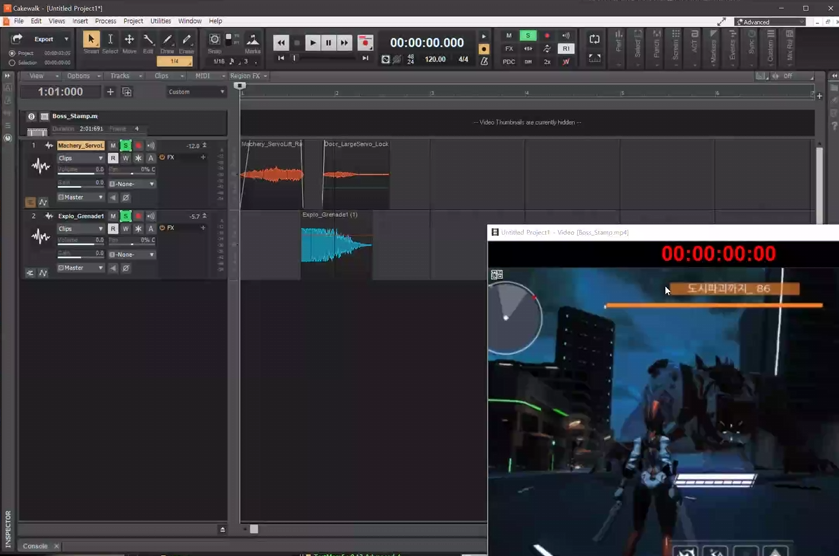
Task: Switch to the Console tab
Action: pos(35,546)
